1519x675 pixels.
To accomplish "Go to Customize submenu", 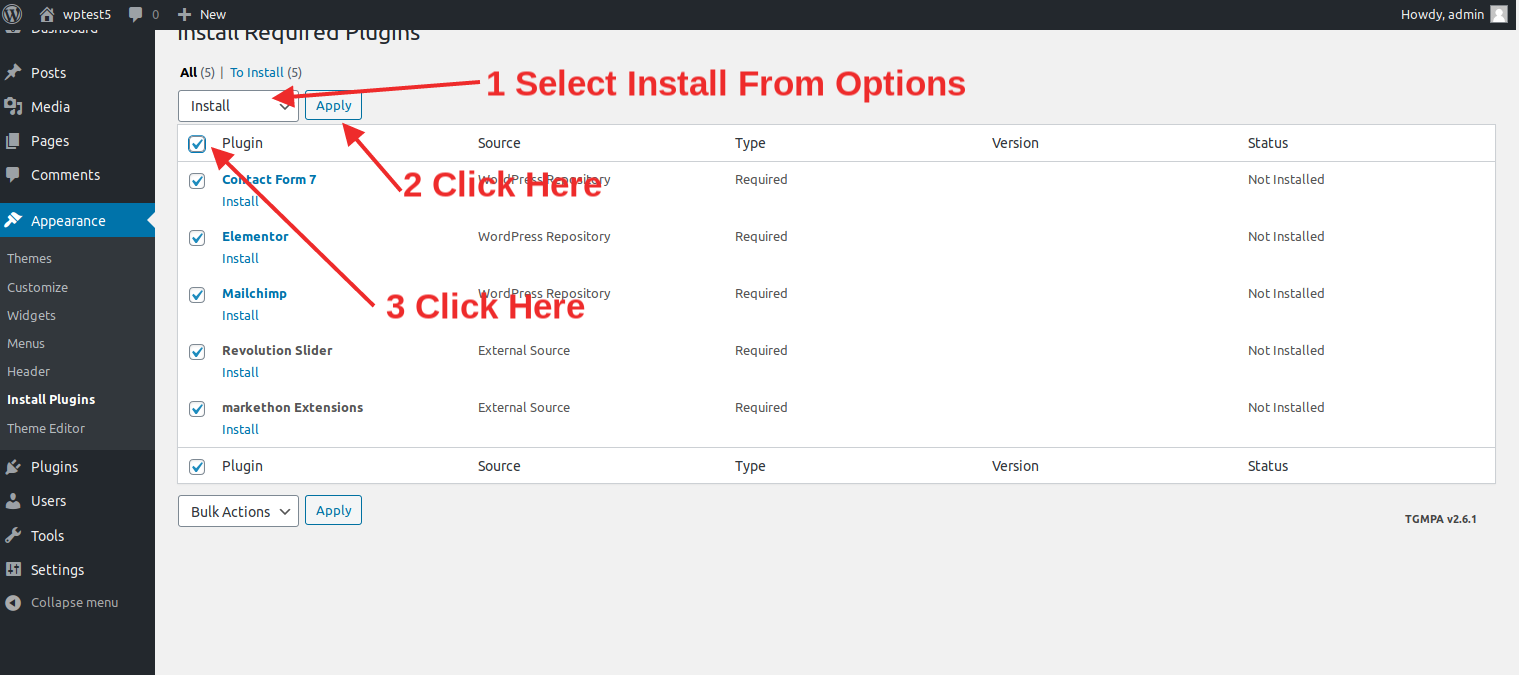I will tap(37, 287).
